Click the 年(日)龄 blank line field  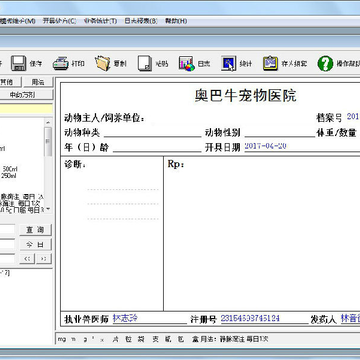(157, 147)
